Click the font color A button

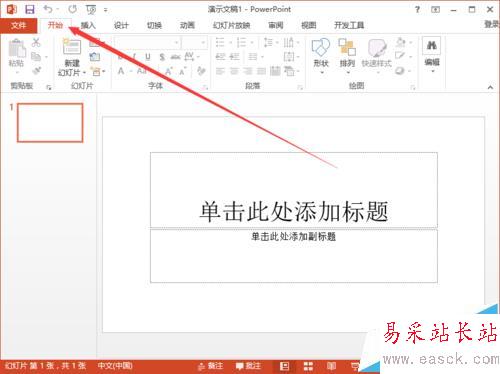coord(121,71)
